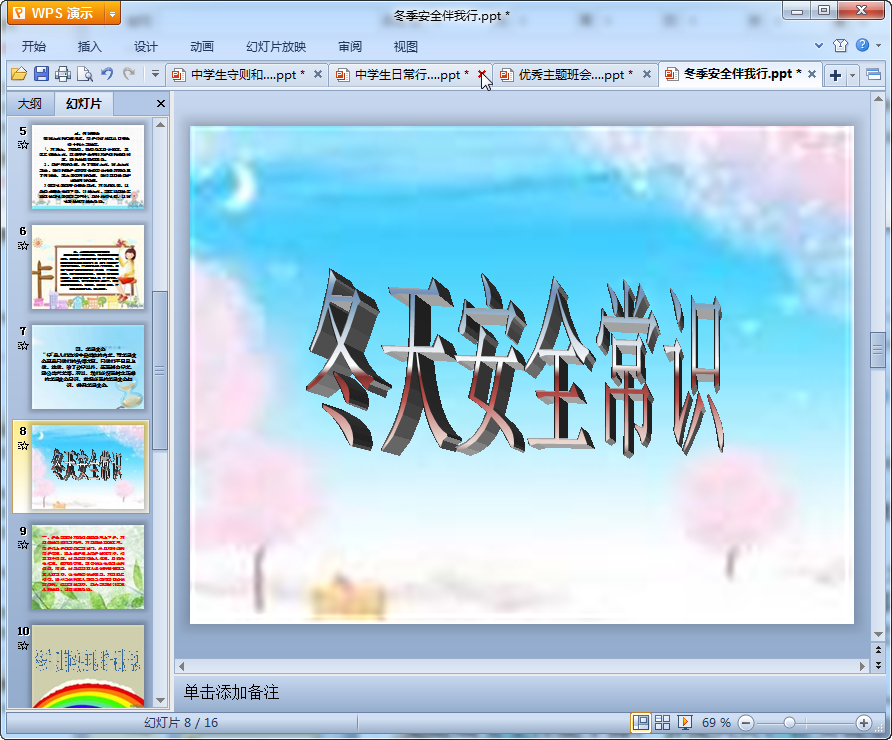
Task: Click the window switch icon at tab bar end
Action: pos(873,75)
